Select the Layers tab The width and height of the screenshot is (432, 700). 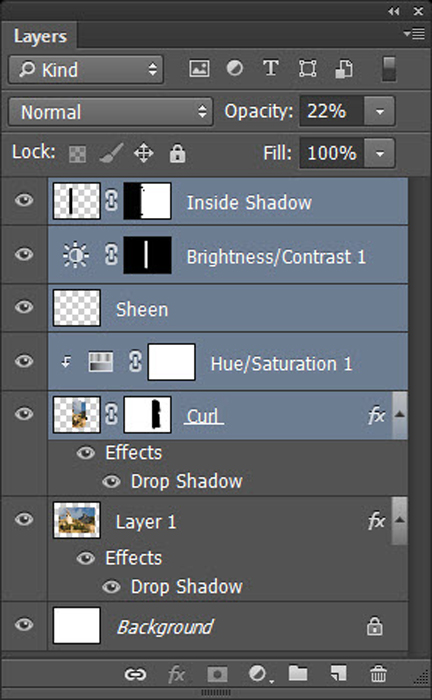coord(40,37)
